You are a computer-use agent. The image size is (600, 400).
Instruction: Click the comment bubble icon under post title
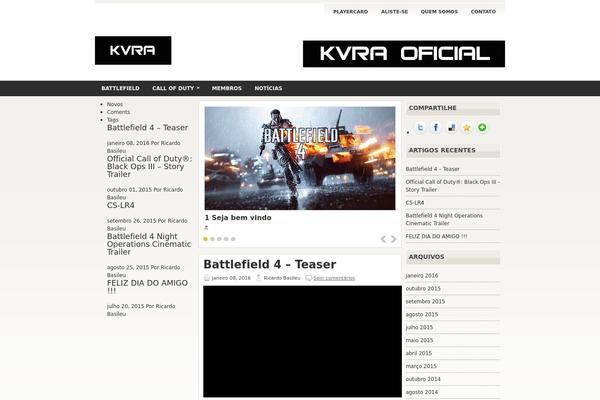[x=308, y=278]
